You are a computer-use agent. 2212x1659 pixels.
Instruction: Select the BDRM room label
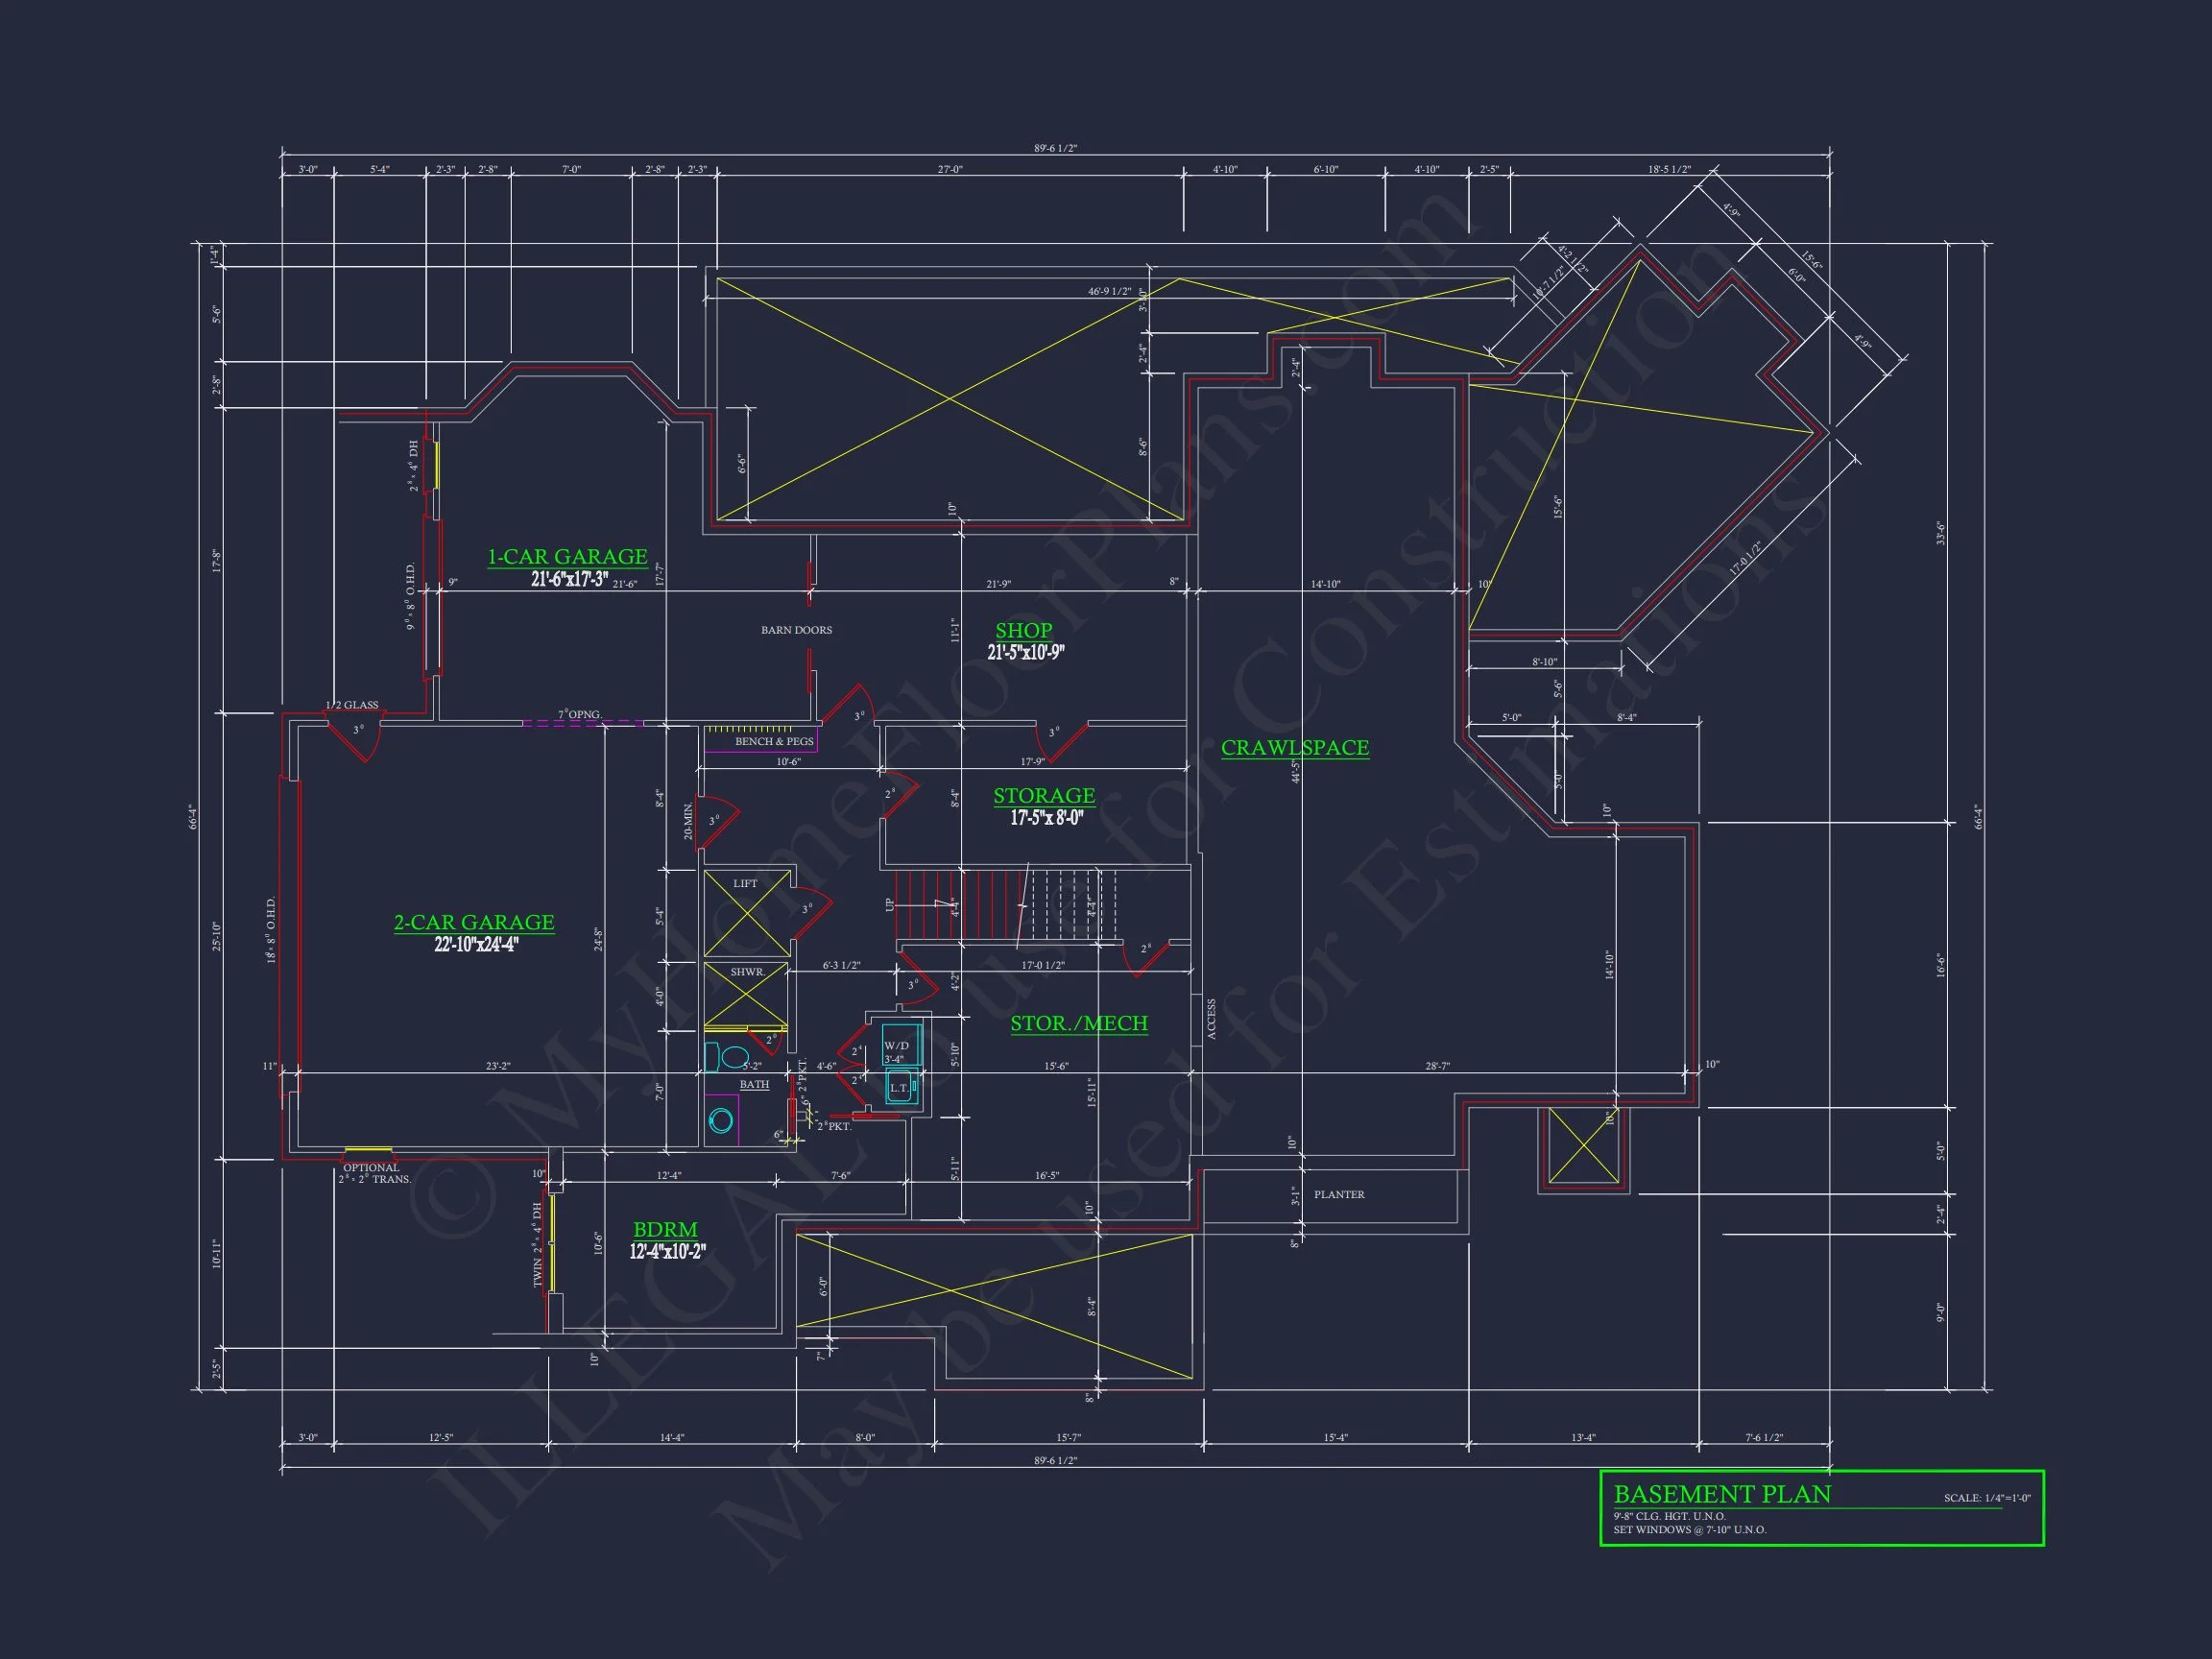tap(665, 1230)
